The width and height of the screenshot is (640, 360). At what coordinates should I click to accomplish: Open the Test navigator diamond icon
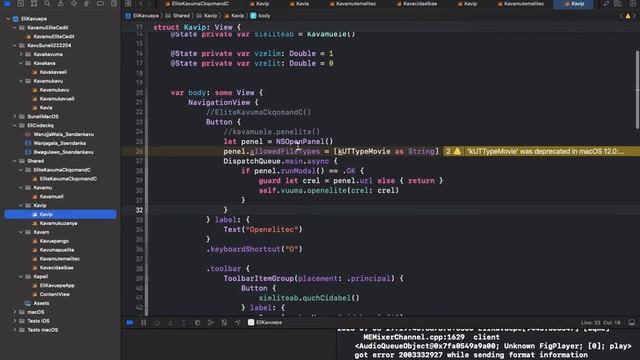[x=74, y=4]
